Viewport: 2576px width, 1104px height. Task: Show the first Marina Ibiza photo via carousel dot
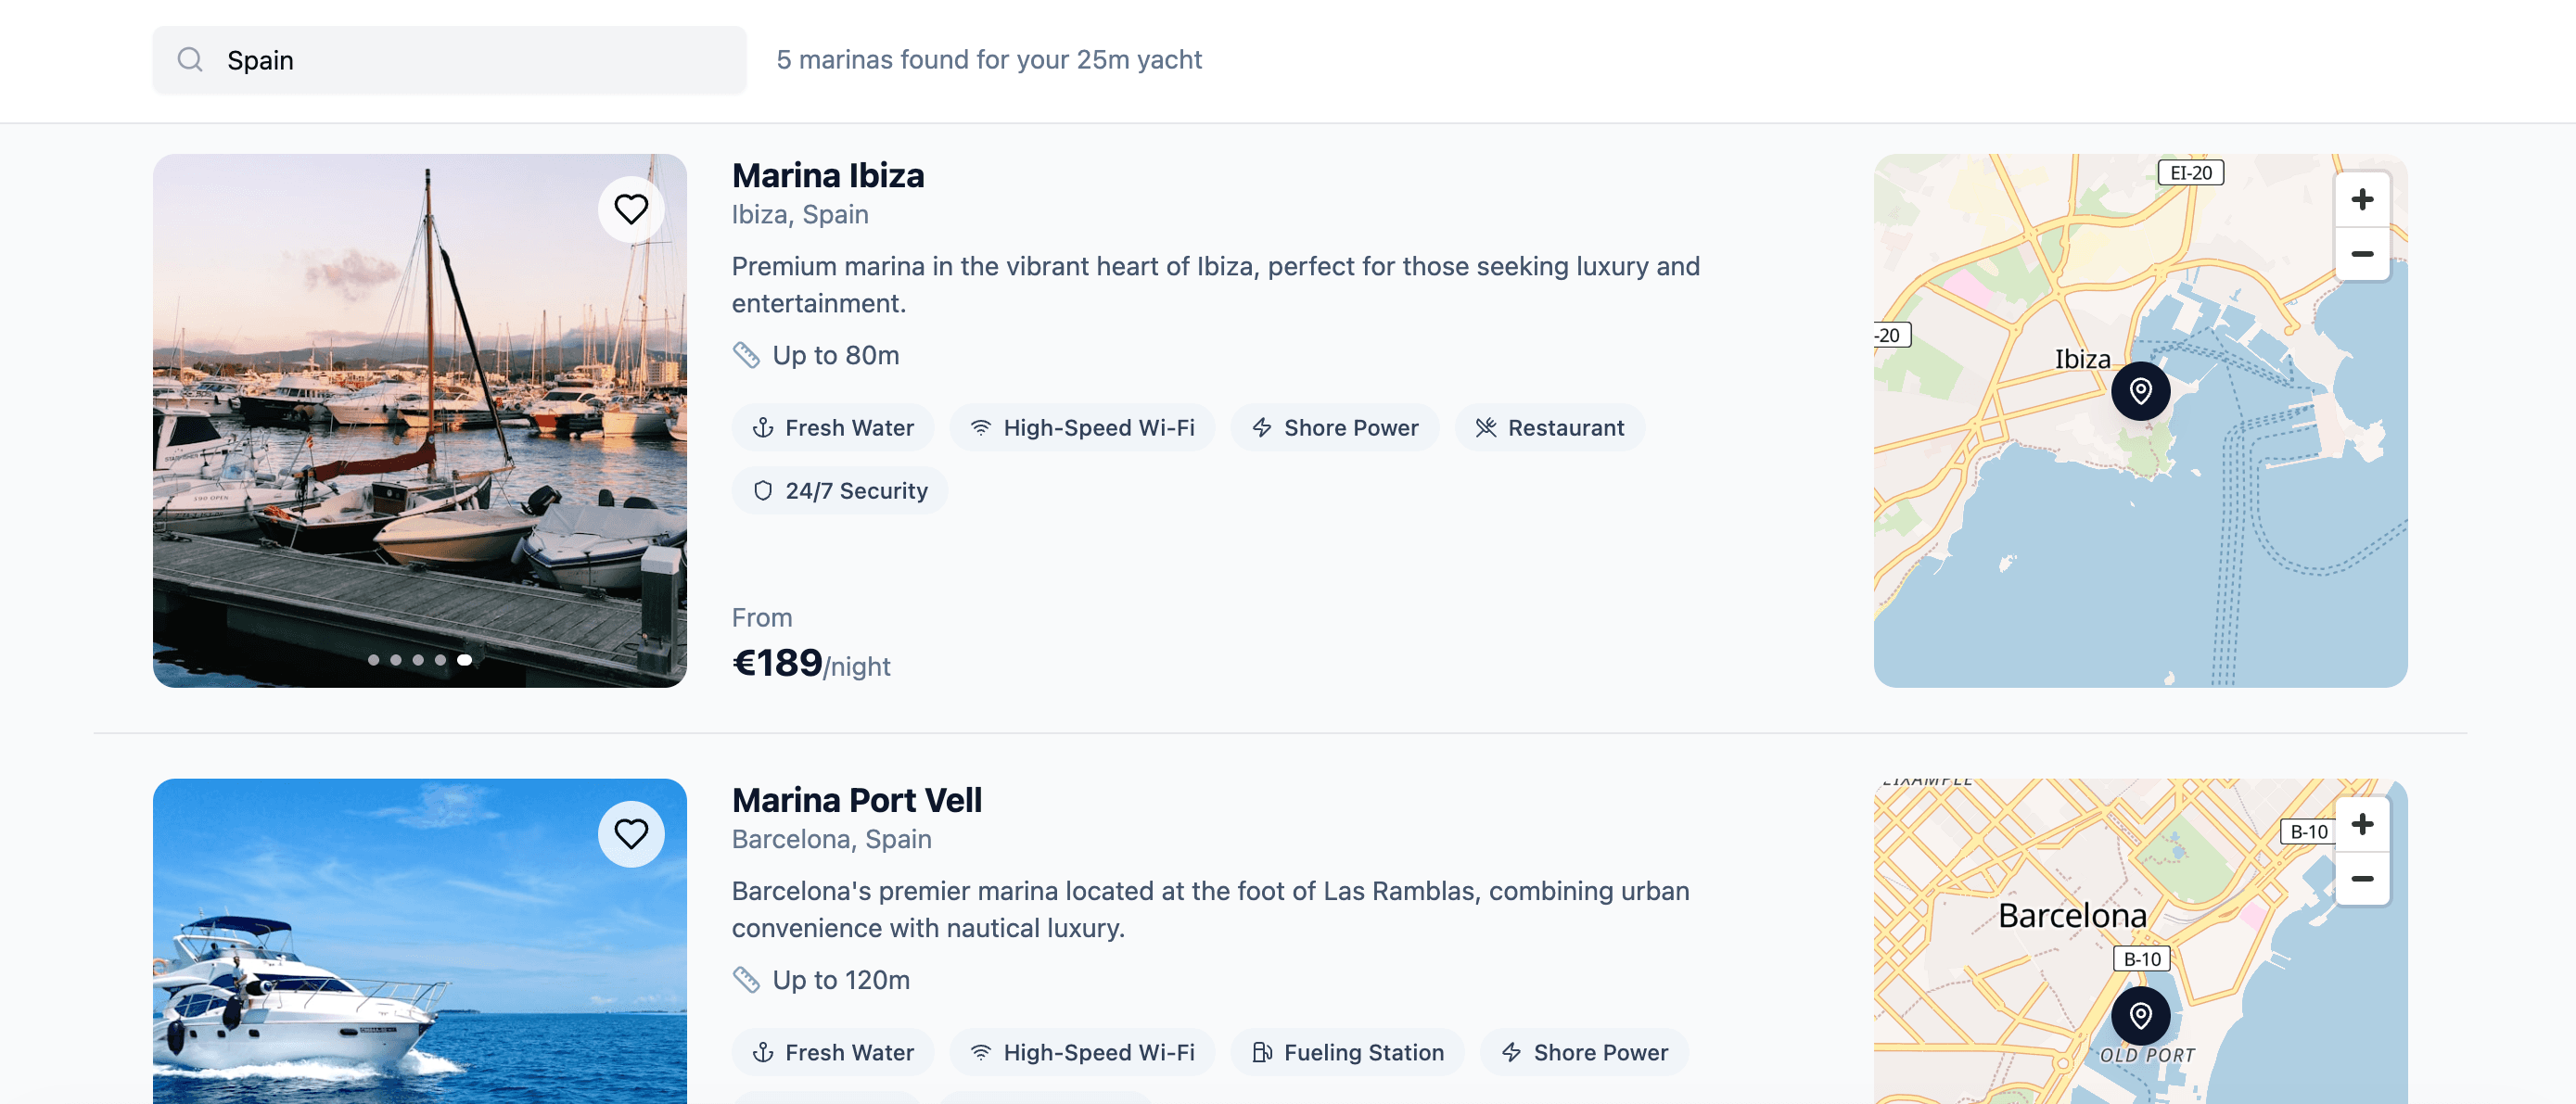click(373, 660)
